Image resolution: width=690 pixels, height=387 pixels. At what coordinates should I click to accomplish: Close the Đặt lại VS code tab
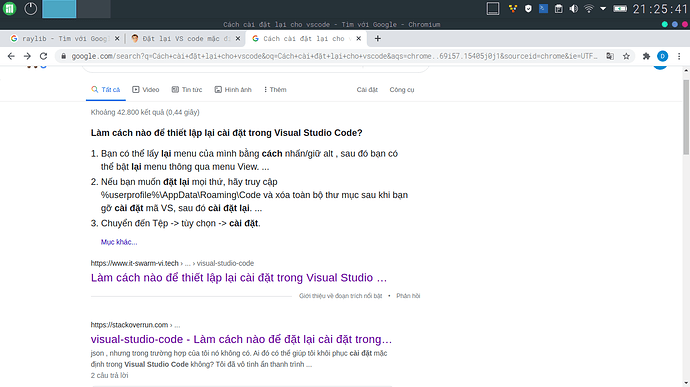point(238,39)
